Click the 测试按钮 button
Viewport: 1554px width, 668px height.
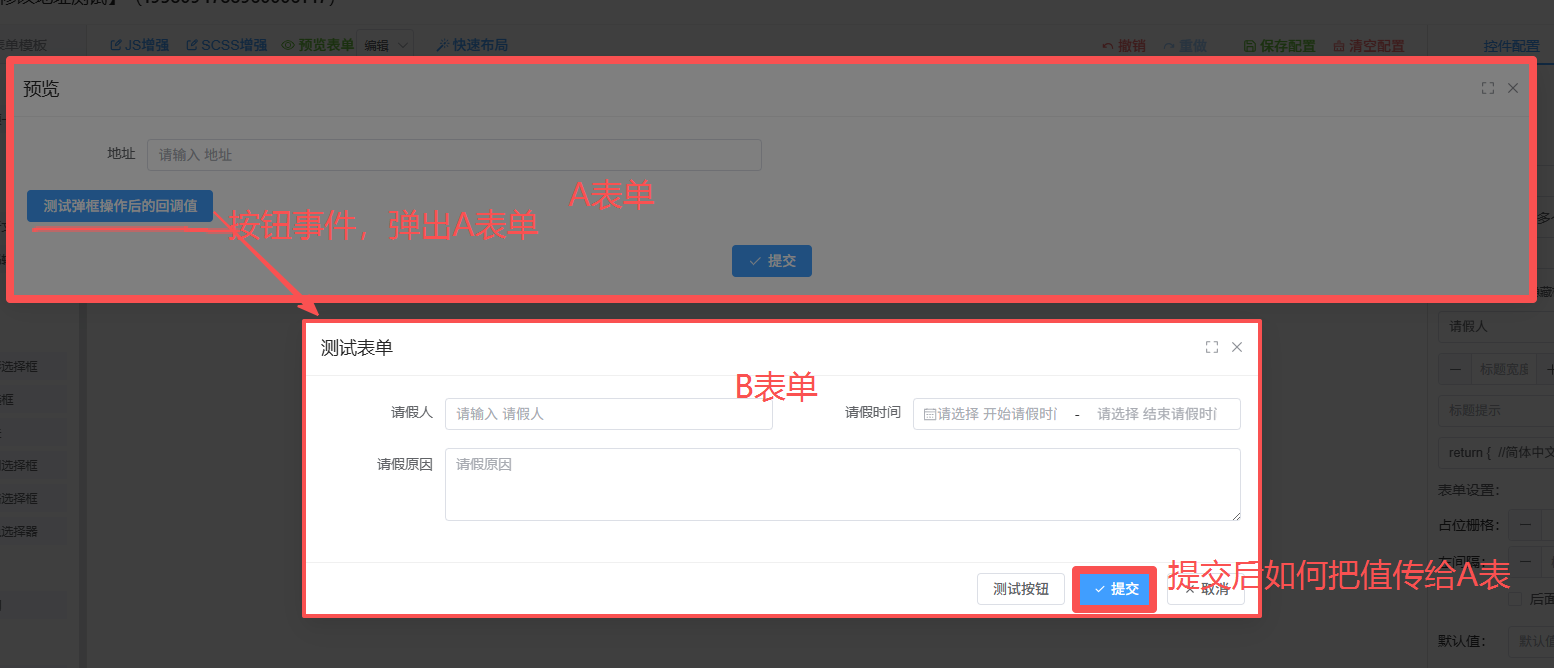pyautogui.click(x=1020, y=589)
